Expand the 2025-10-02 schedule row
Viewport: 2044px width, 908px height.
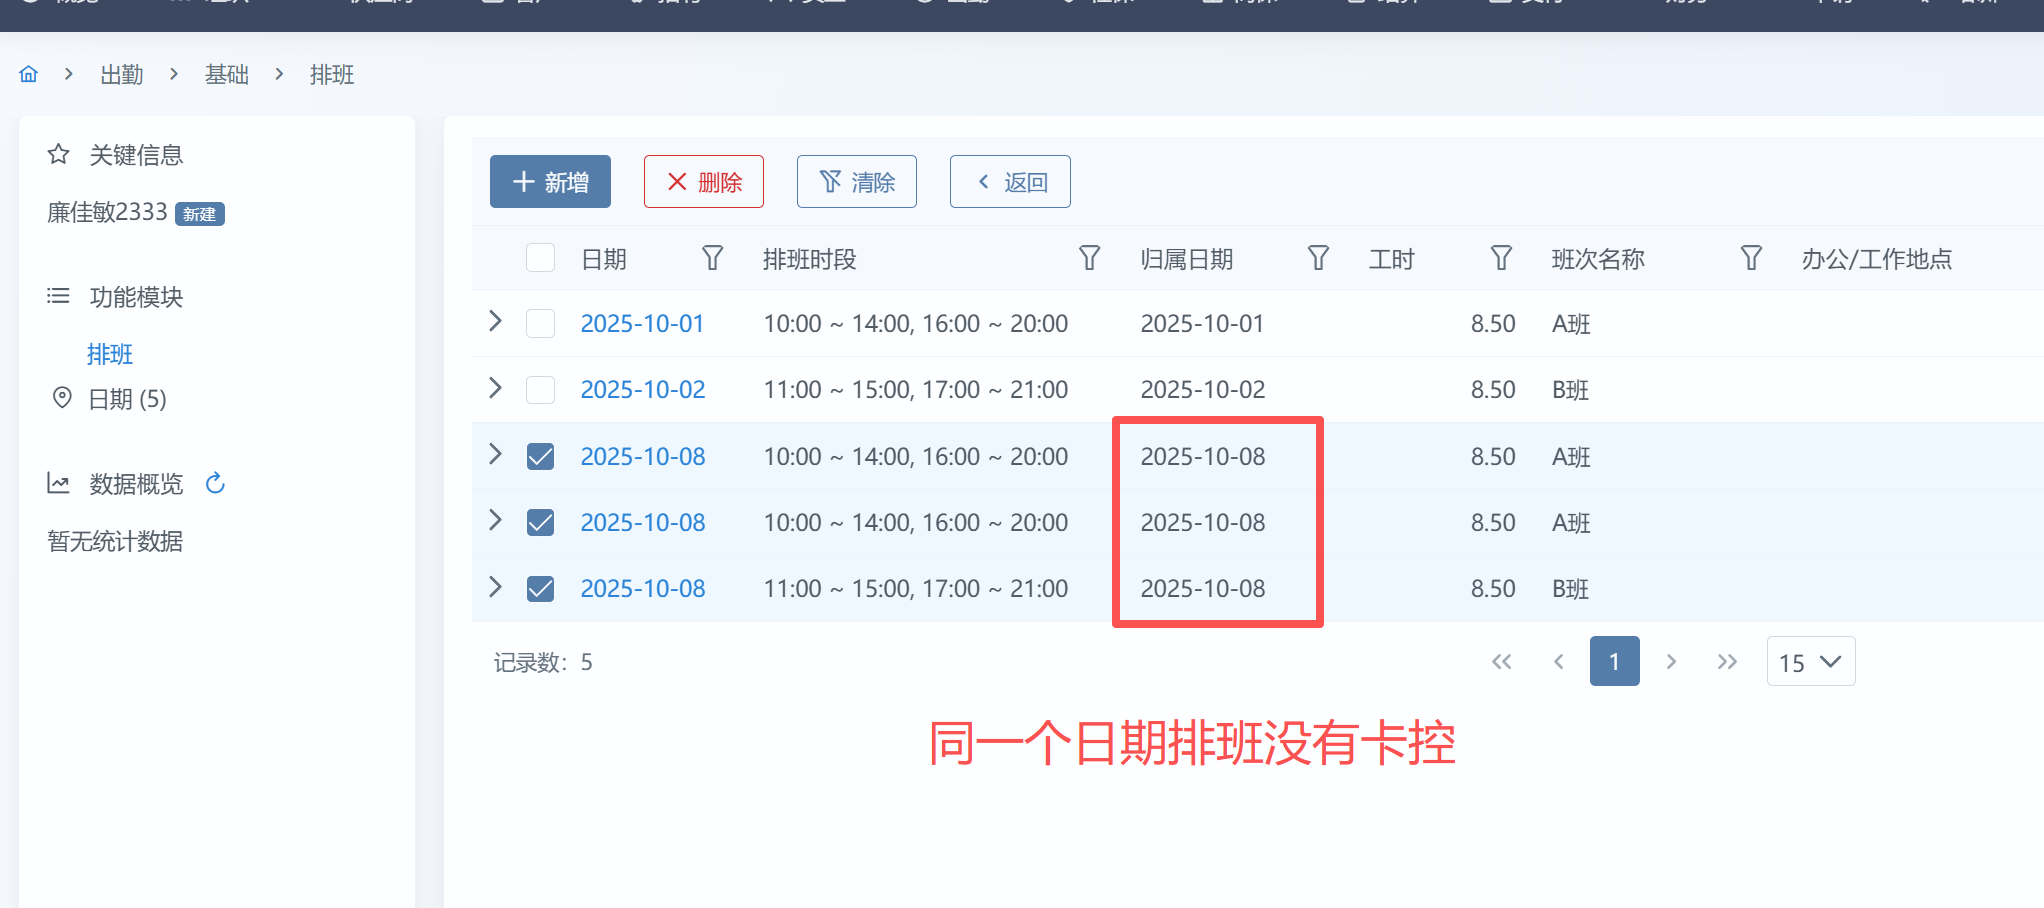coord(495,388)
